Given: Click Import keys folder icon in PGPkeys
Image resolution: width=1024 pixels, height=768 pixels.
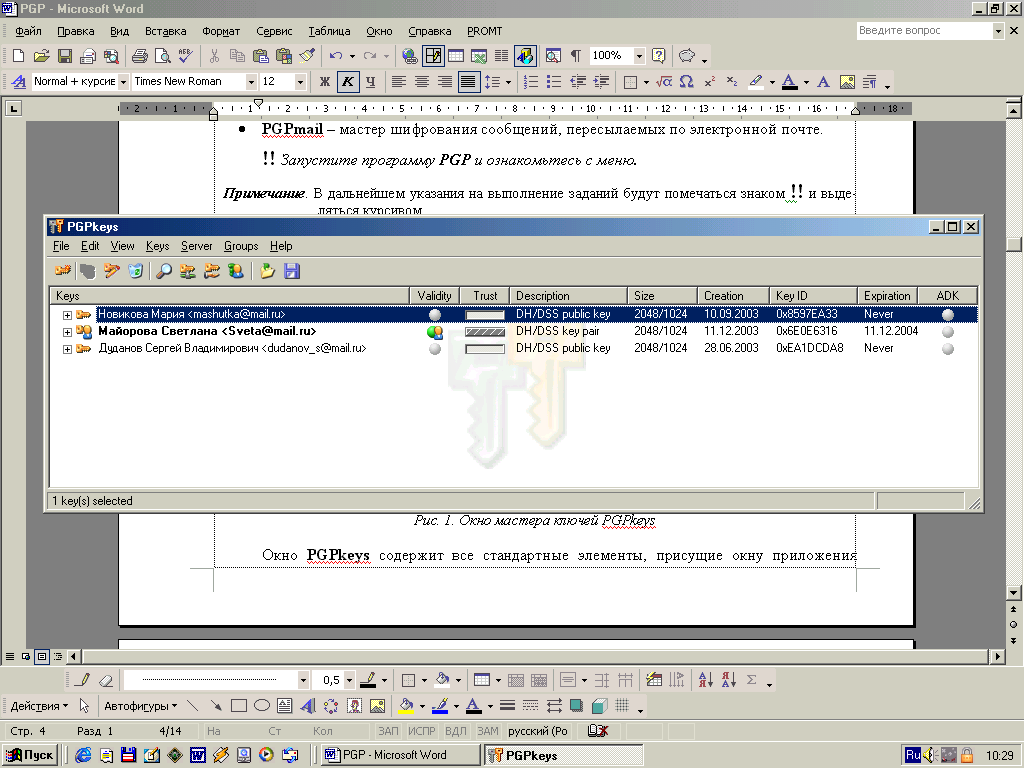Looking at the screenshot, I should tap(267, 270).
